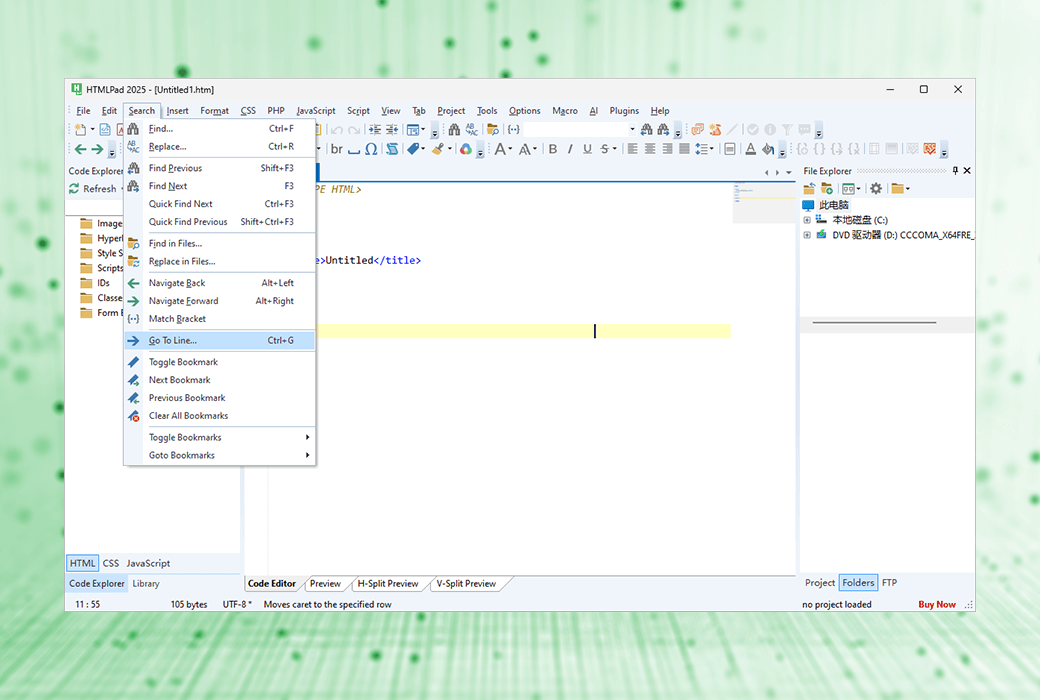Click the toolbar Find Next binoculars icon
Screen dimensions: 1040x700
pos(663,129)
